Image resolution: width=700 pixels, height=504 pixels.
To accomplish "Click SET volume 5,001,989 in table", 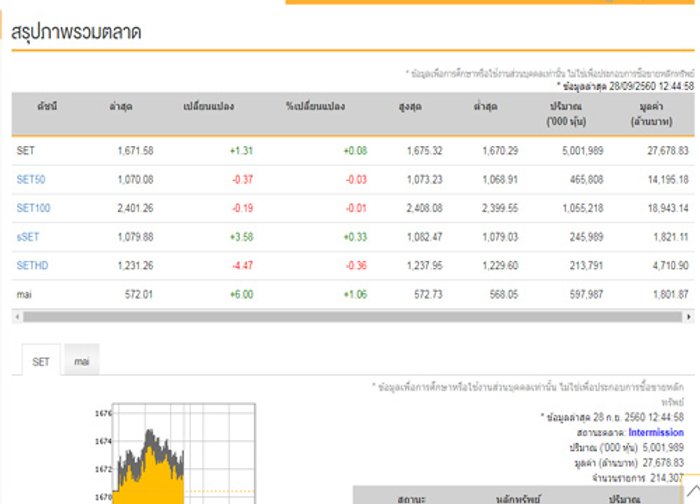I will [583, 151].
